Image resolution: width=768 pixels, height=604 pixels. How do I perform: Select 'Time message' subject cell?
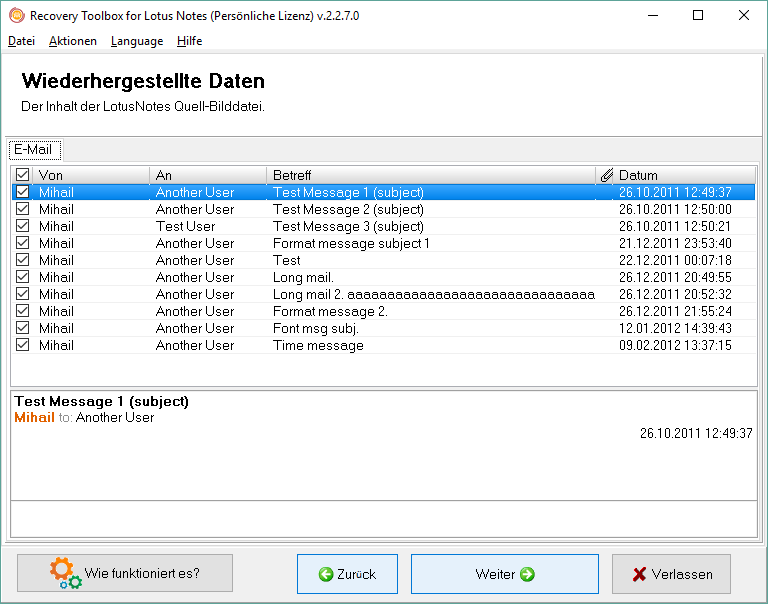pos(318,345)
